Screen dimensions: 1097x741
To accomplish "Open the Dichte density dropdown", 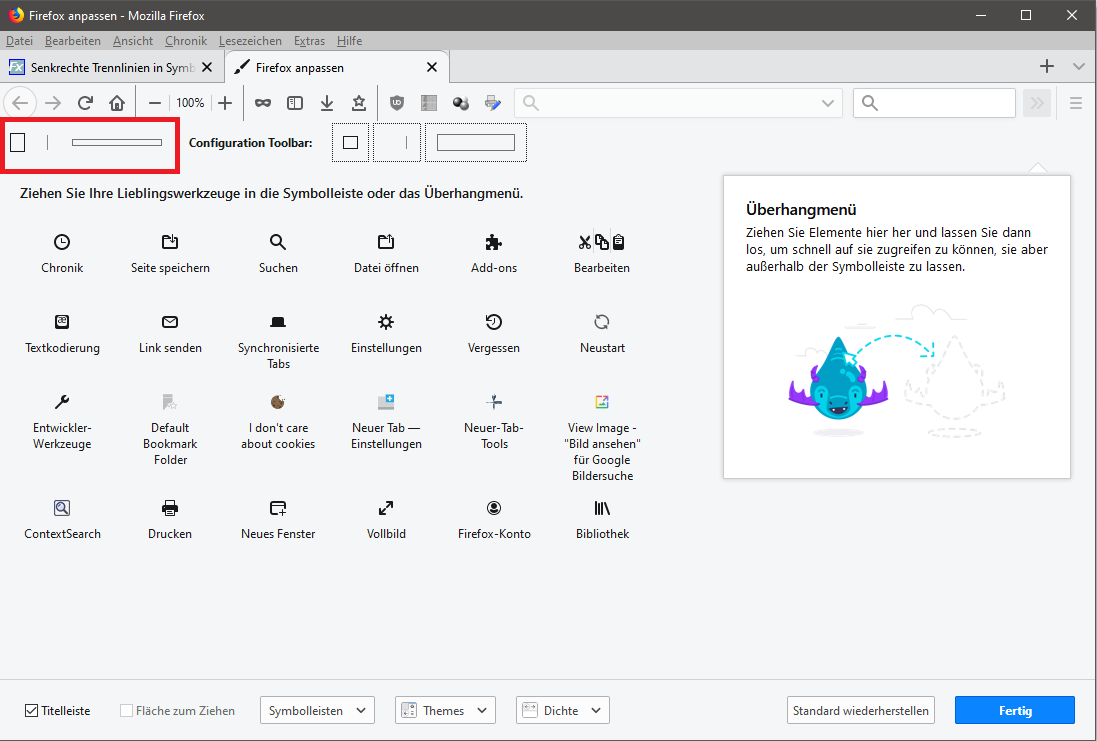I will coord(562,711).
